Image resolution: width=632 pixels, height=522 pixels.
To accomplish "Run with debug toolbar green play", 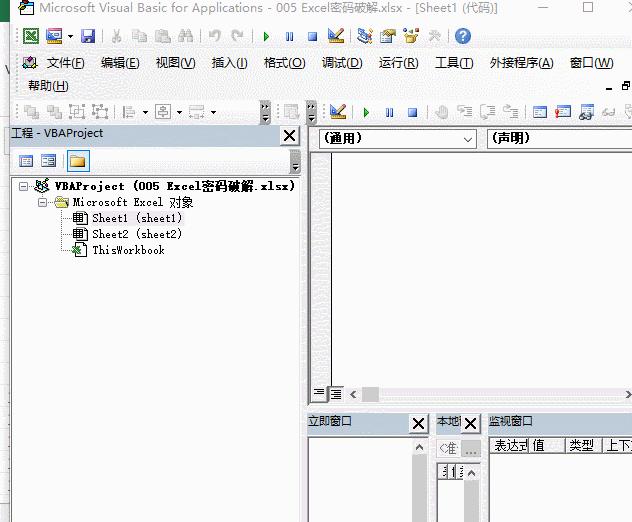I will [x=366, y=112].
